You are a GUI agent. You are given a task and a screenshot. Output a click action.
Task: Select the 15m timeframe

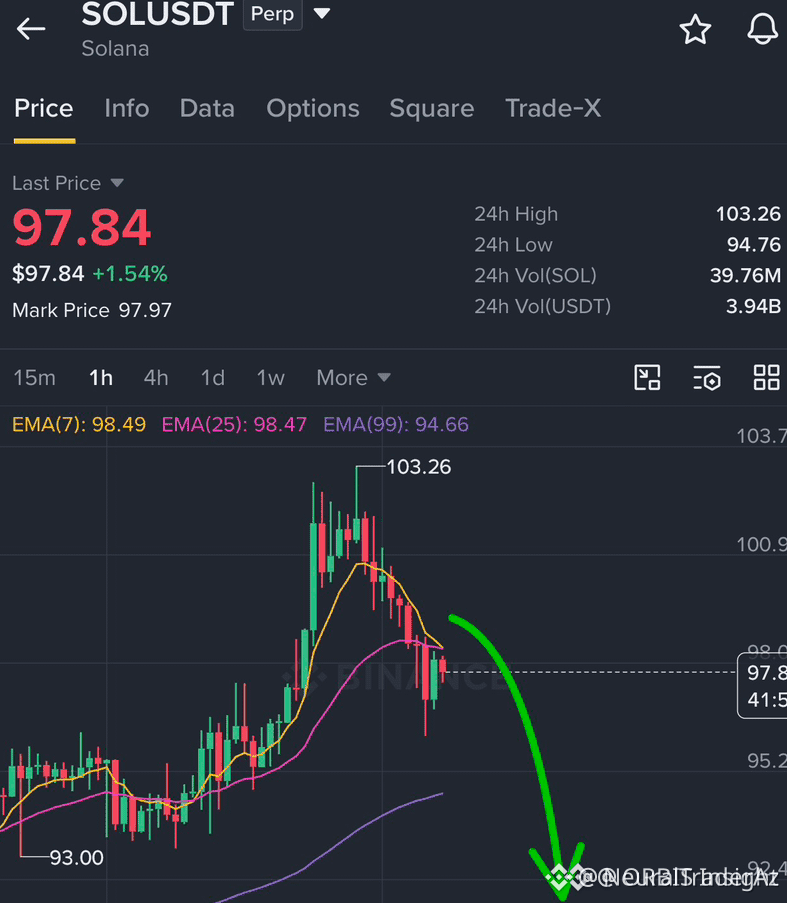pyautogui.click(x=35, y=378)
